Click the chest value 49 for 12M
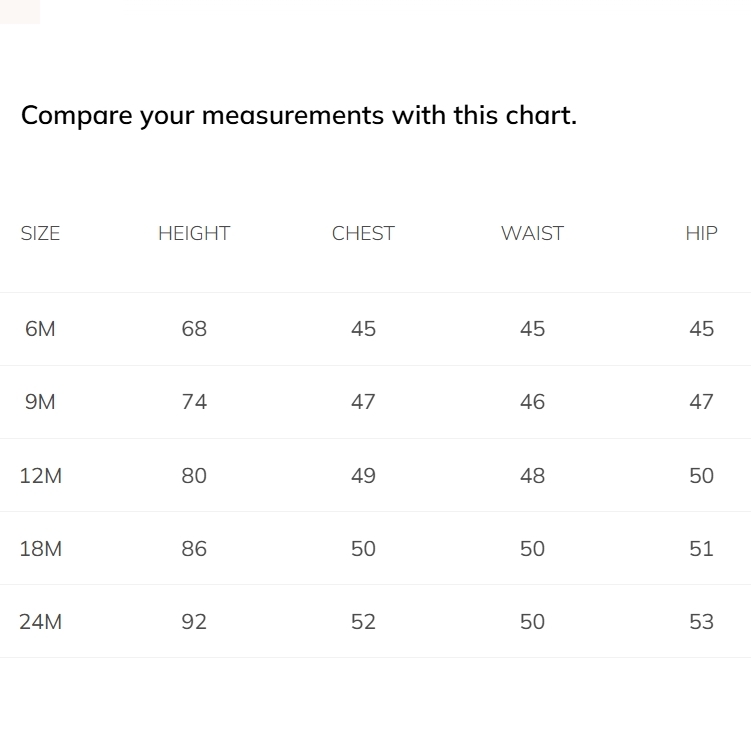 (x=363, y=476)
